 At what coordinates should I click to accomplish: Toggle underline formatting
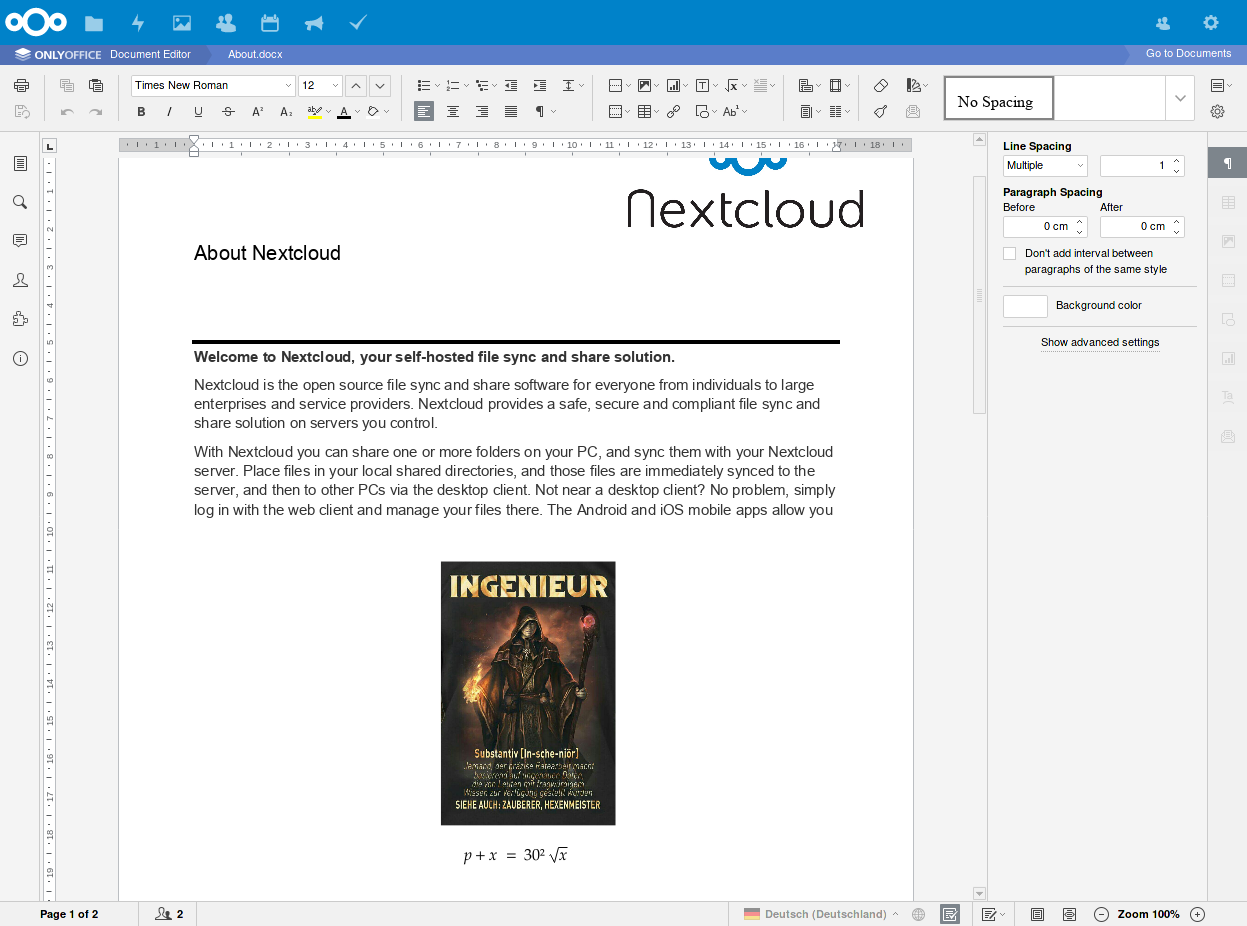198,112
